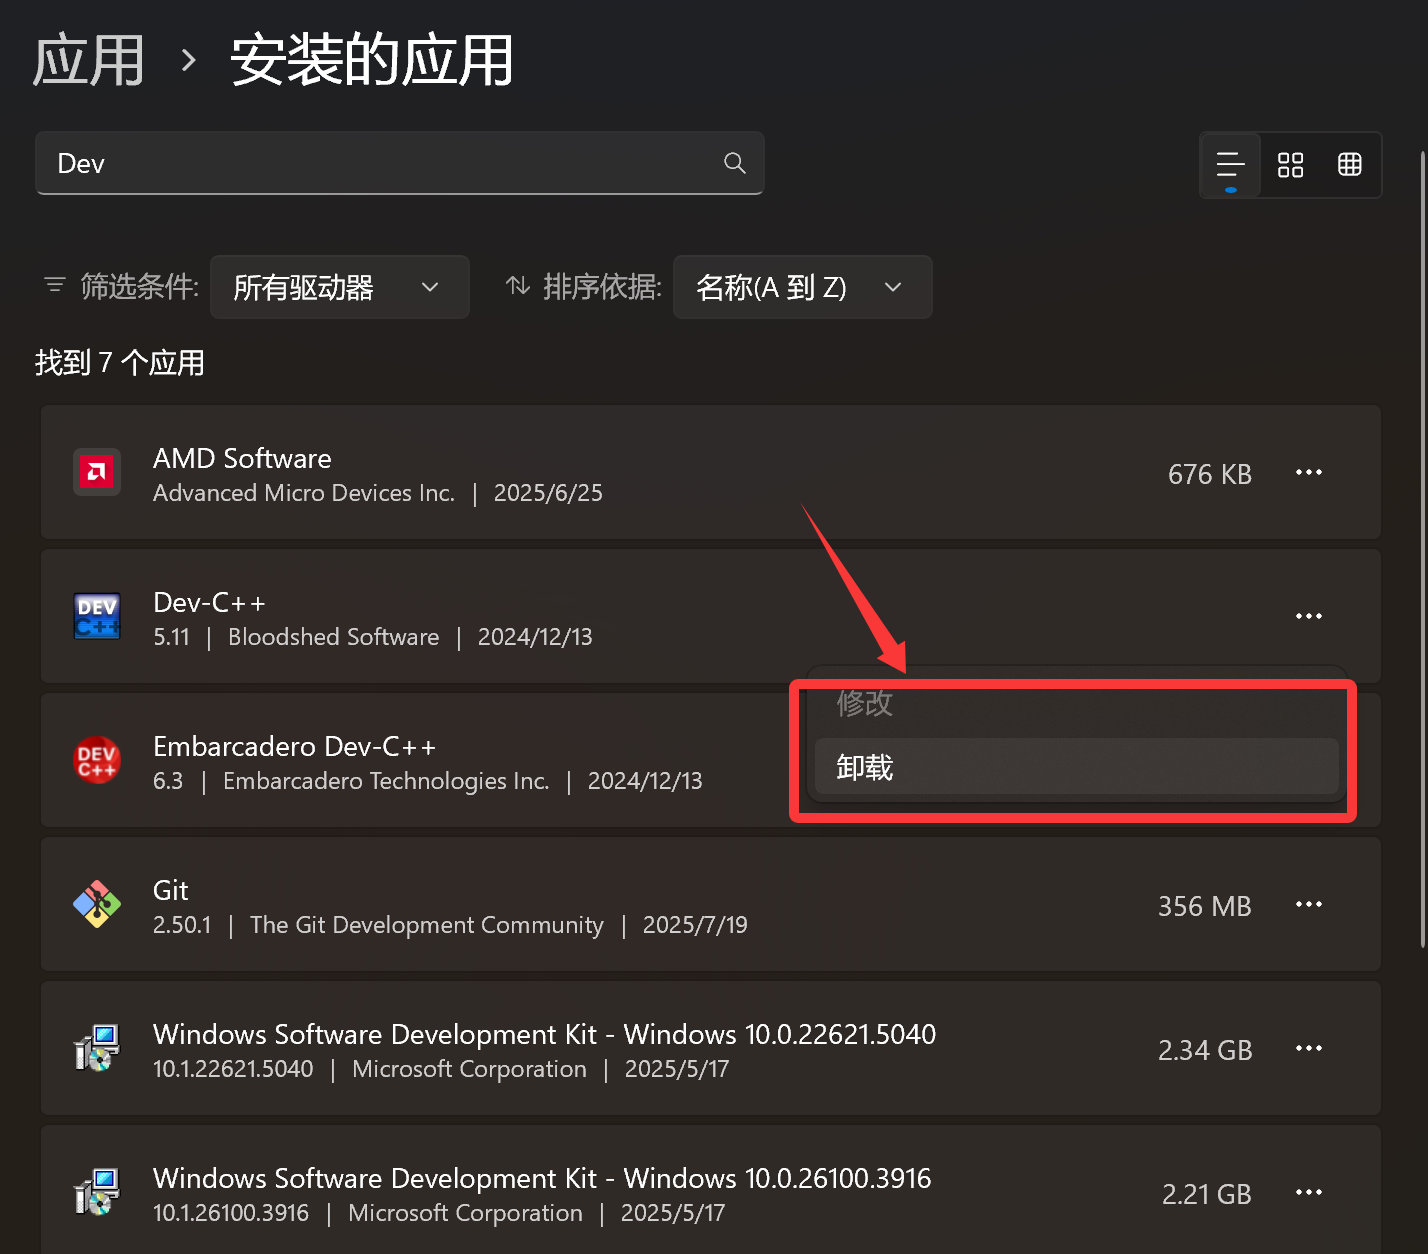This screenshot has width=1428, height=1254.
Task: Click Embarcadero Technologies Inc. publisher text
Action: 386,781
